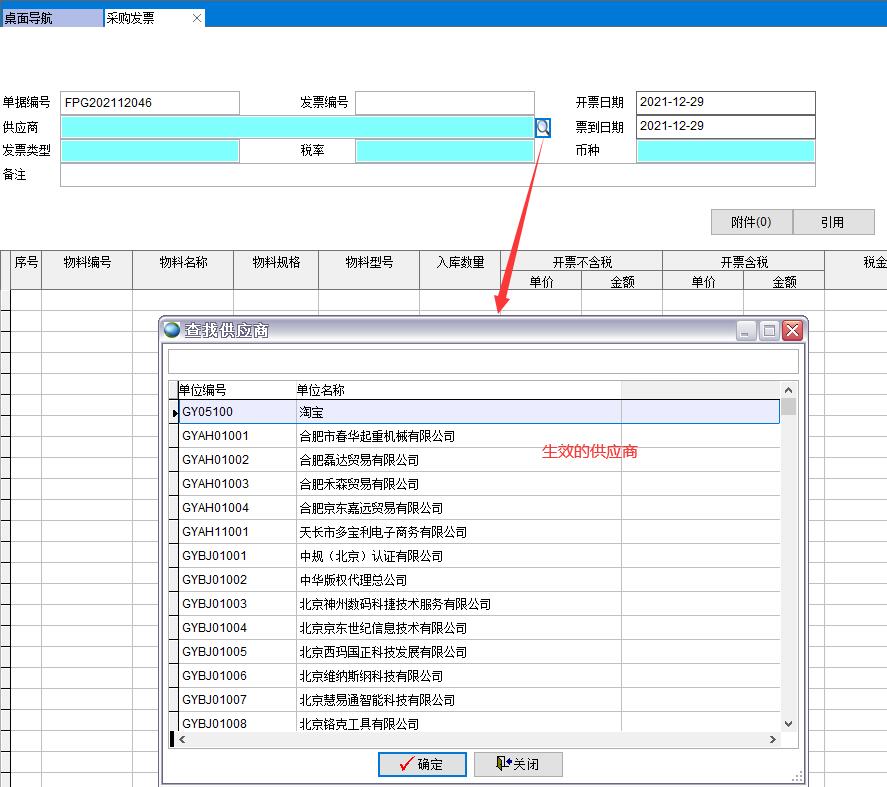Close the 采购发票 tab with its X
The image size is (887, 787).
(197, 18)
